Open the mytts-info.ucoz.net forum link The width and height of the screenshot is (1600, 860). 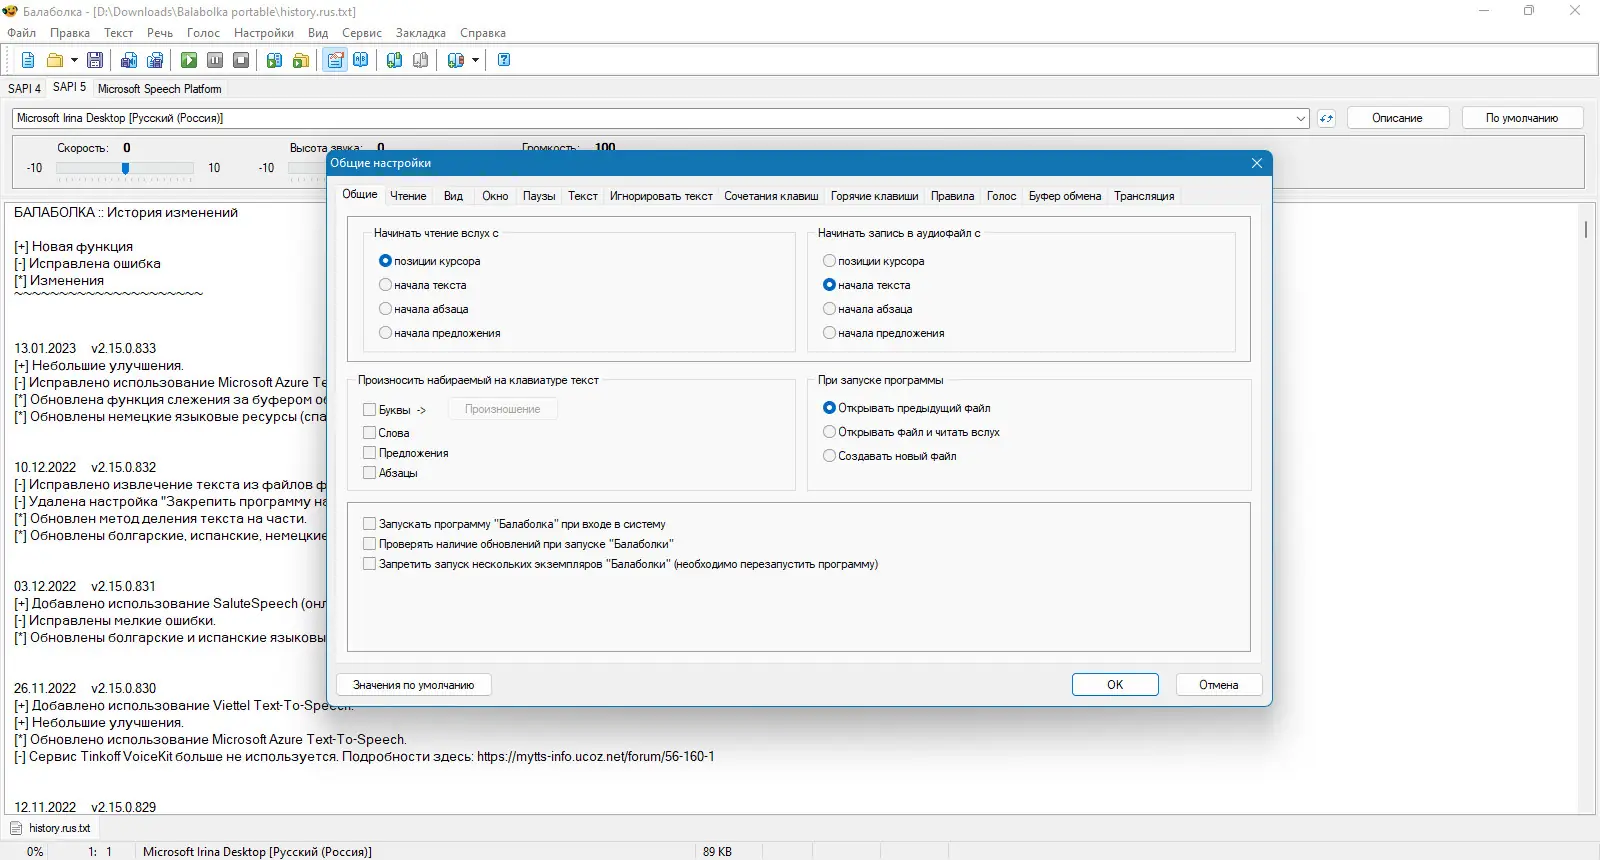click(596, 757)
